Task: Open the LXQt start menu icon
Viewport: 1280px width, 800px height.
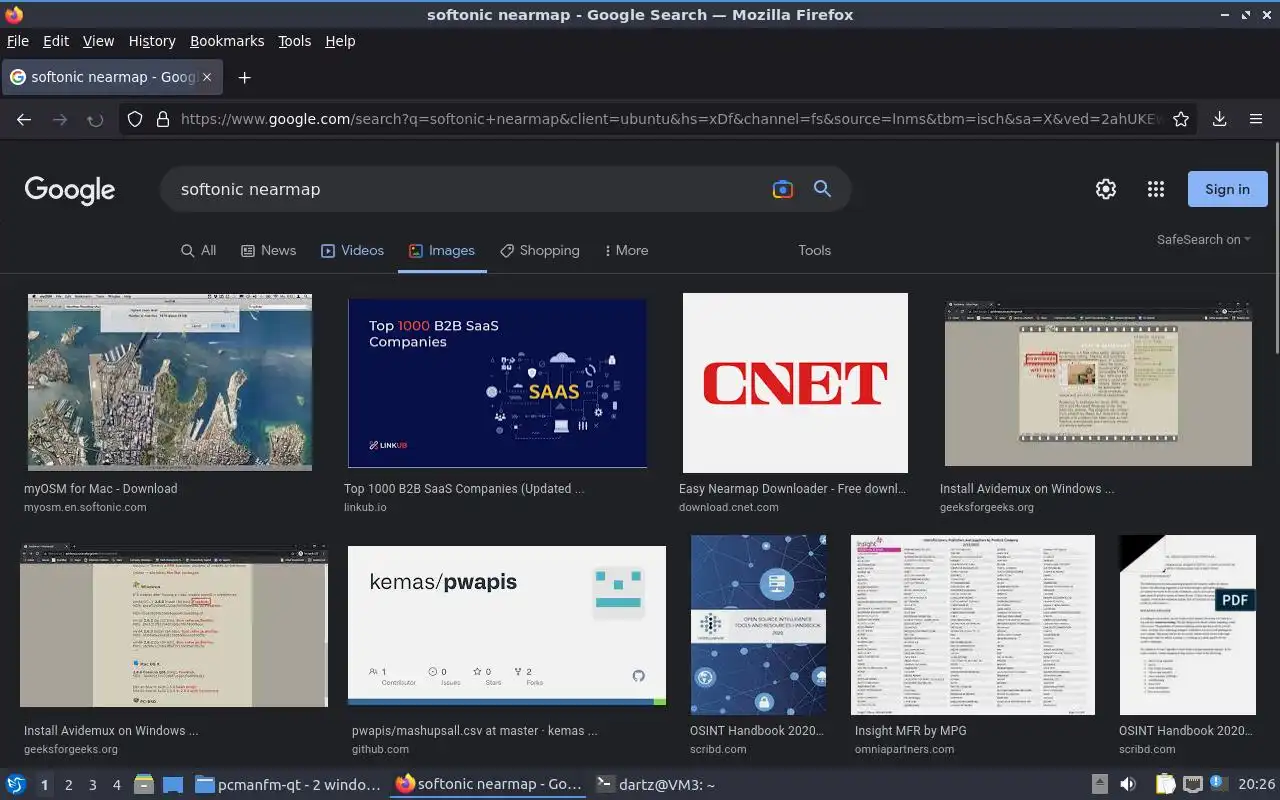Action: coord(16,784)
